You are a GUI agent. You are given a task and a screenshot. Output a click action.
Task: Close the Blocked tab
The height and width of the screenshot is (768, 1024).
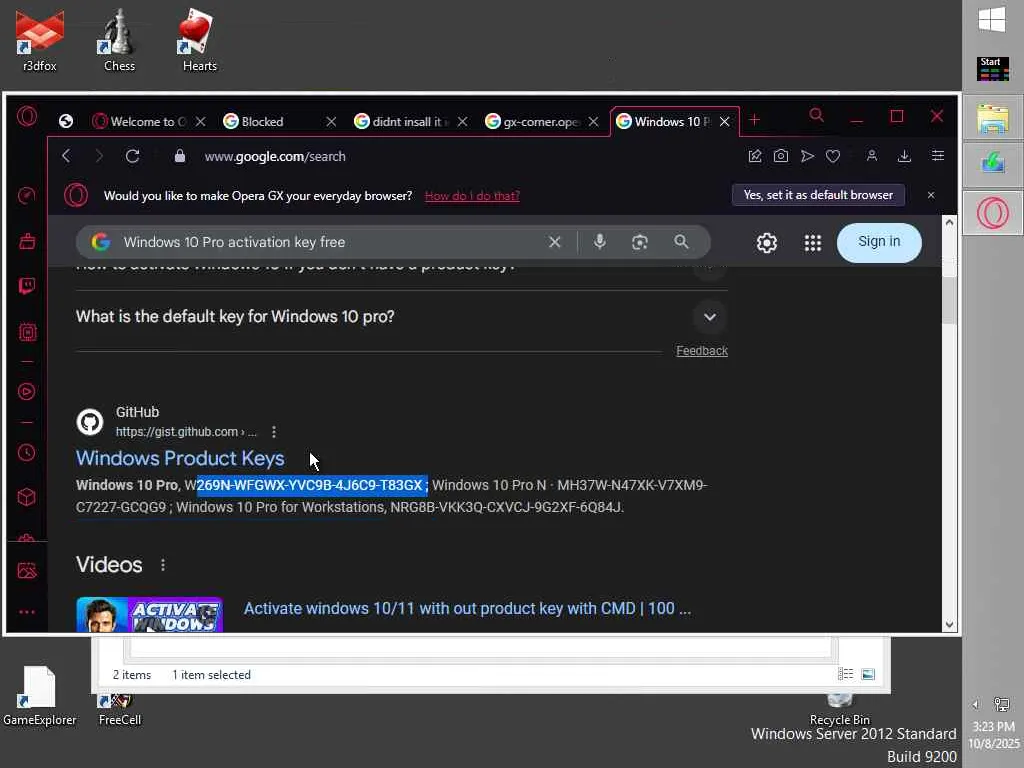[x=331, y=121]
